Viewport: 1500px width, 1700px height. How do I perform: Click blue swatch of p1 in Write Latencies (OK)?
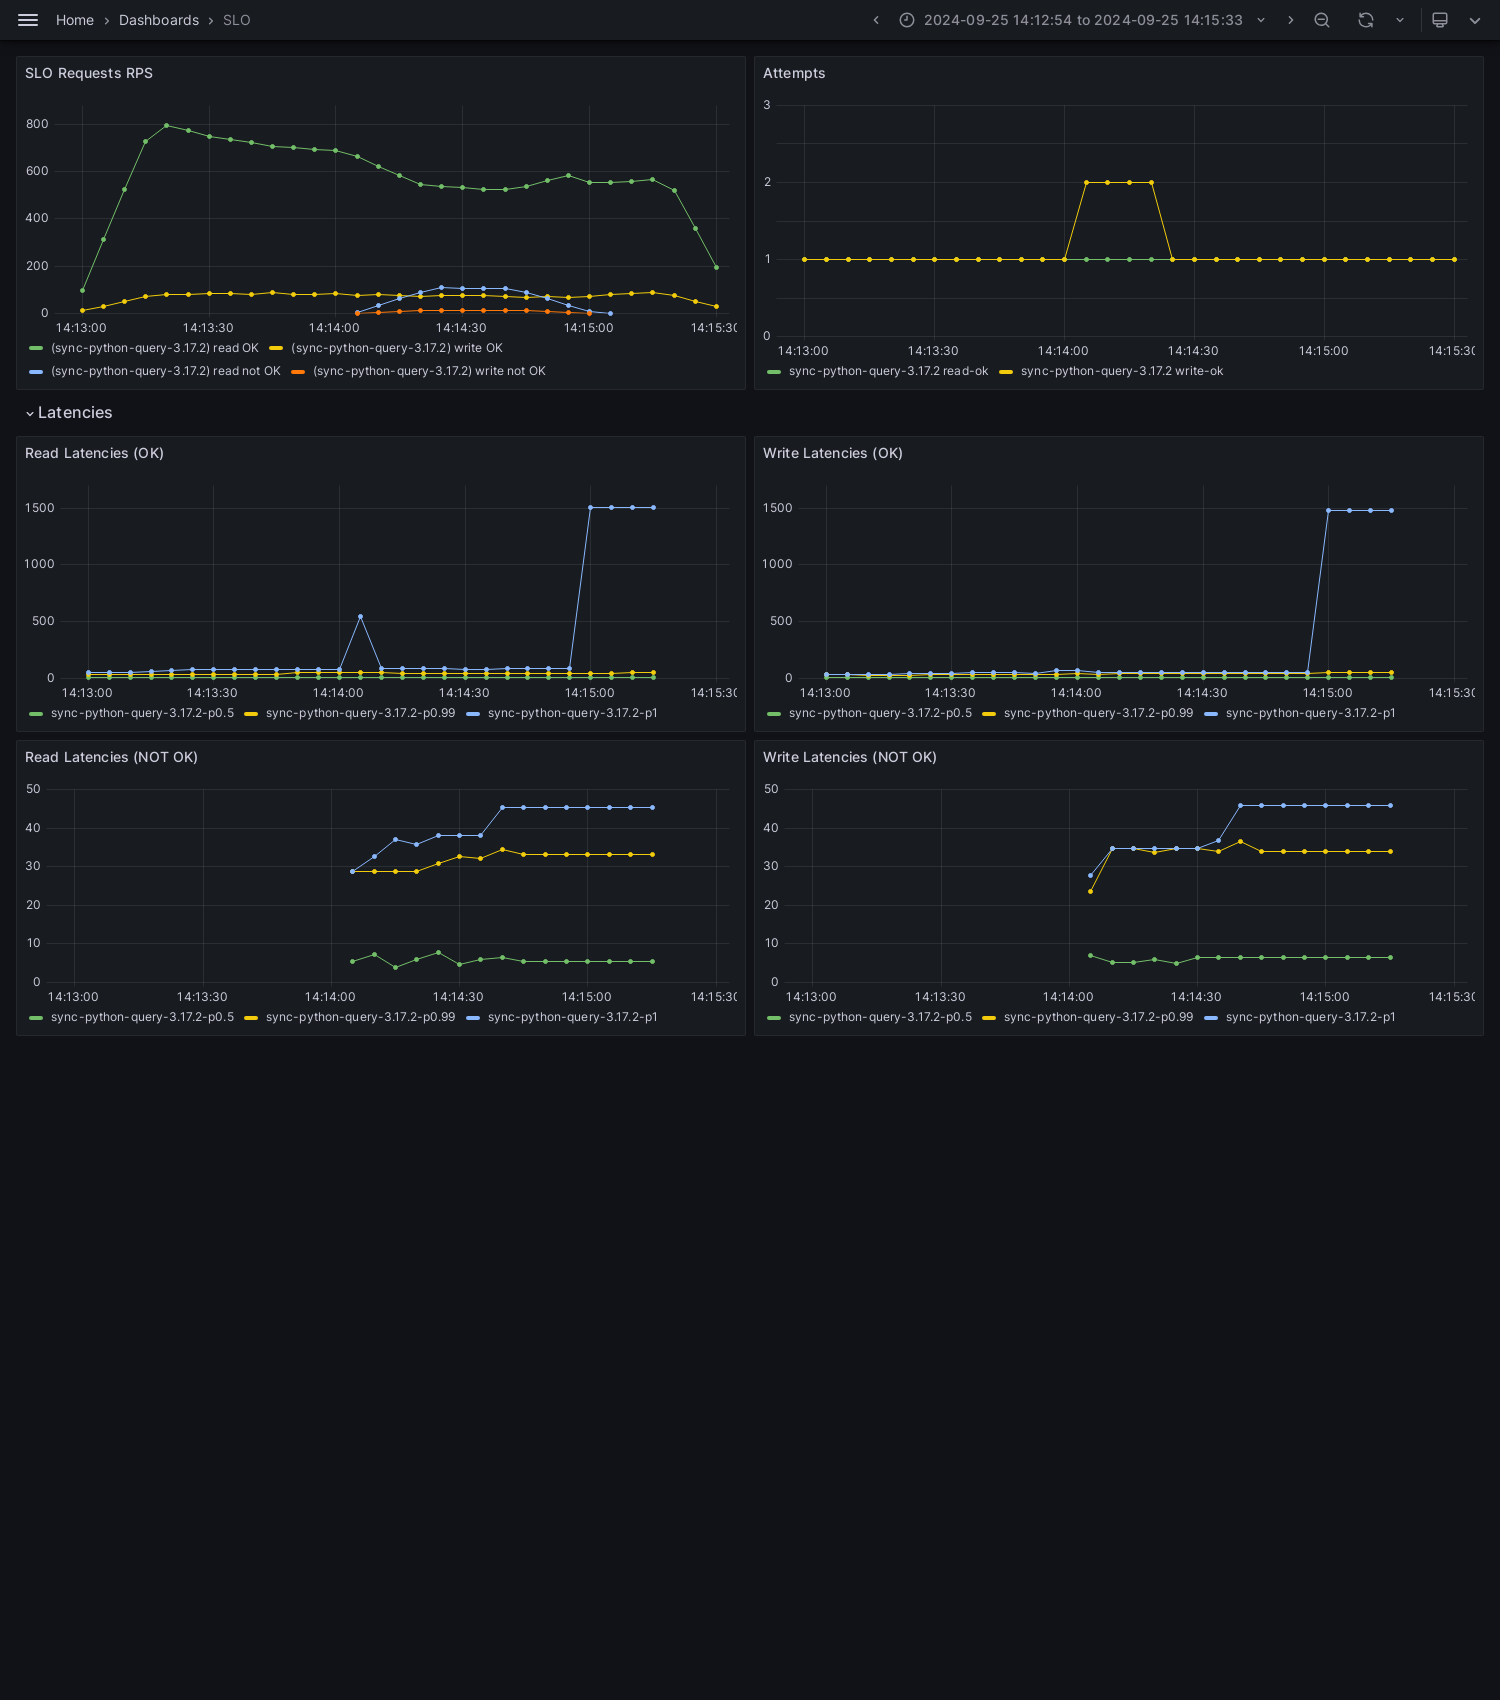[1211, 713]
